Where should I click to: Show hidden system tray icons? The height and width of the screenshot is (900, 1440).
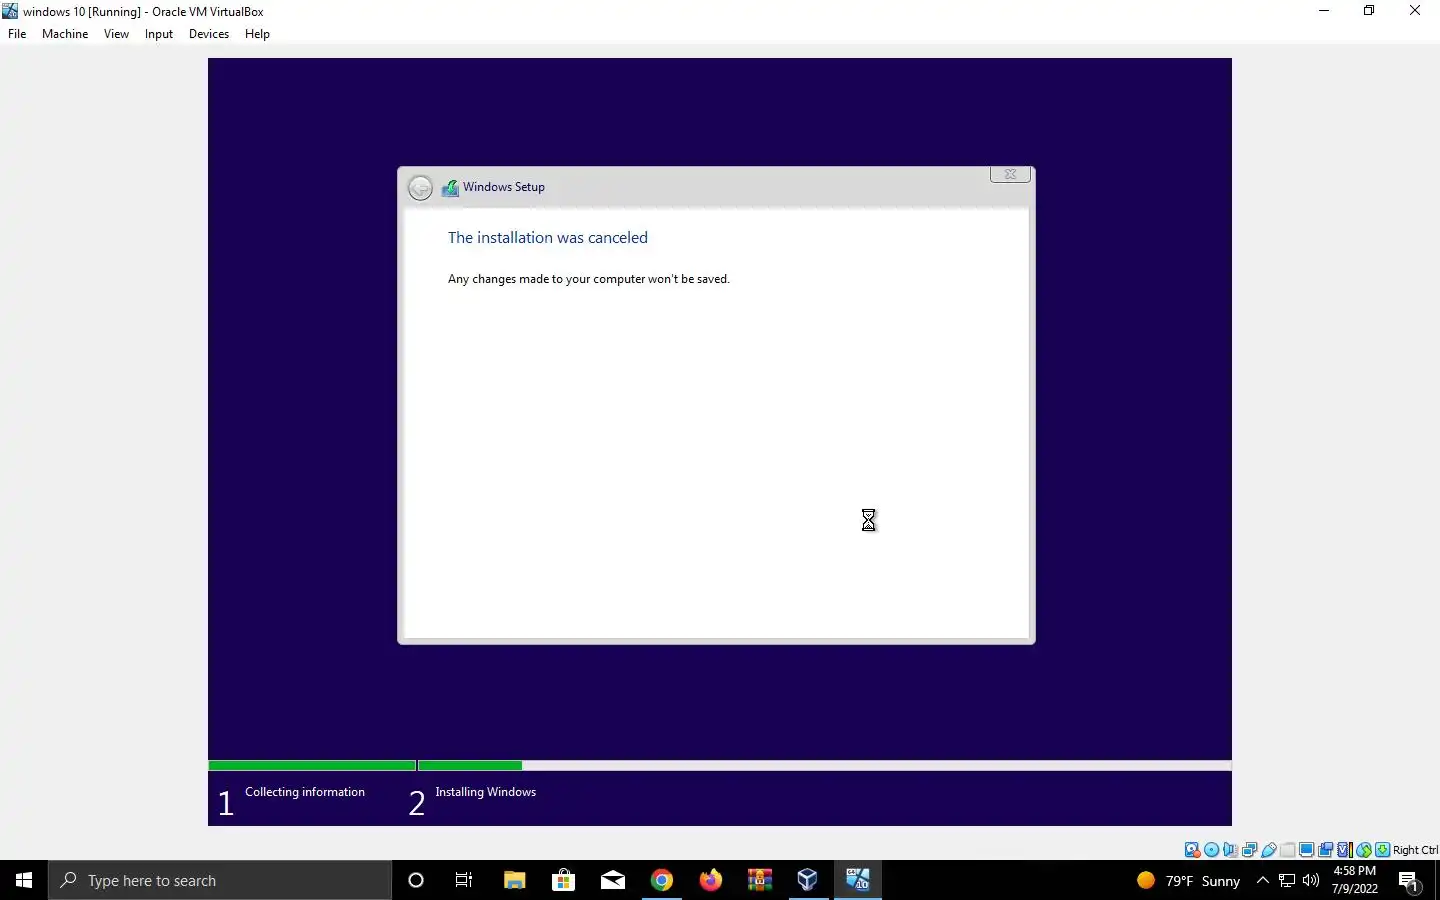[1262, 881]
